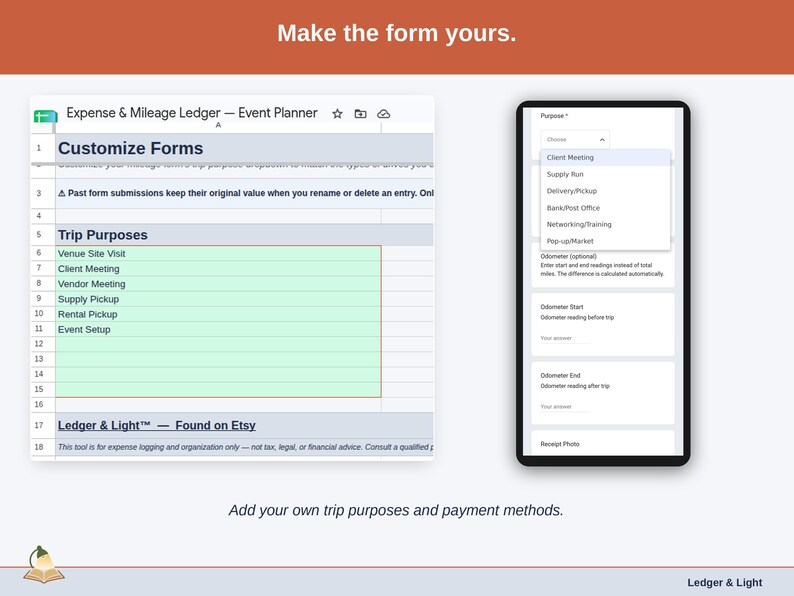Open Ledger & Light Found on Etsy link
794x596 pixels.
point(156,425)
